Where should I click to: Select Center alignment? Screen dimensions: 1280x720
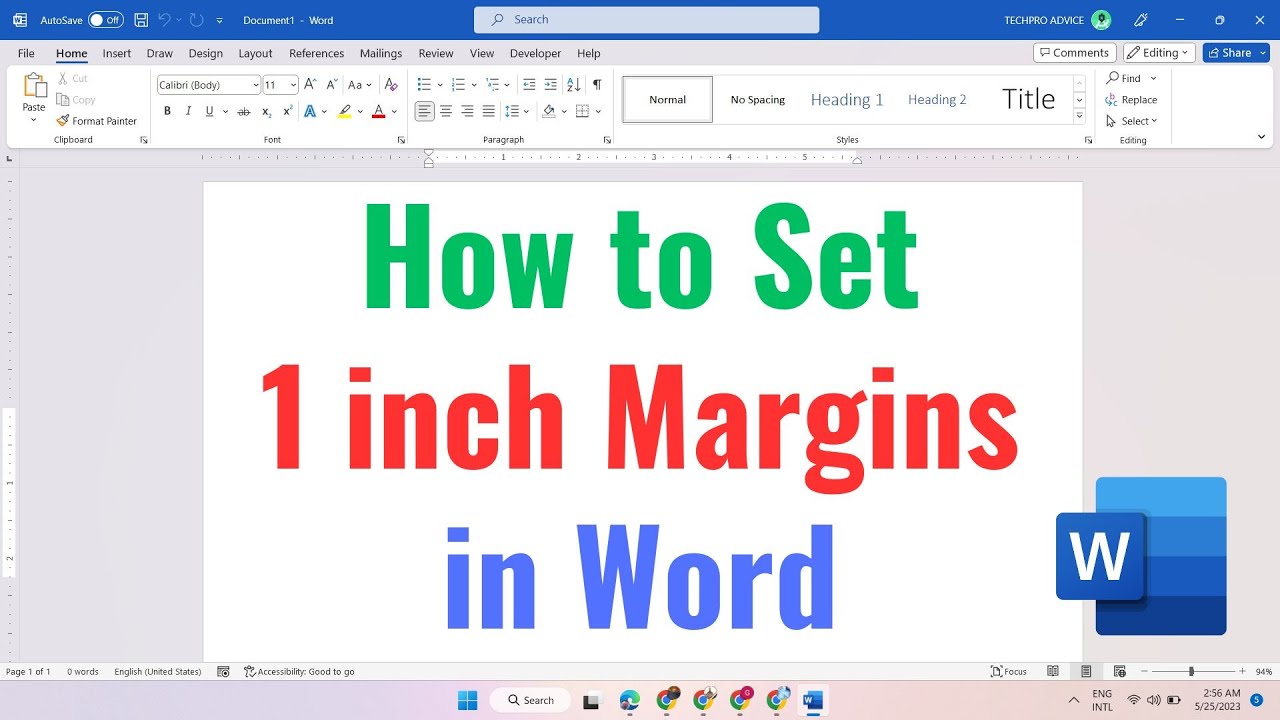(x=446, y=111)
